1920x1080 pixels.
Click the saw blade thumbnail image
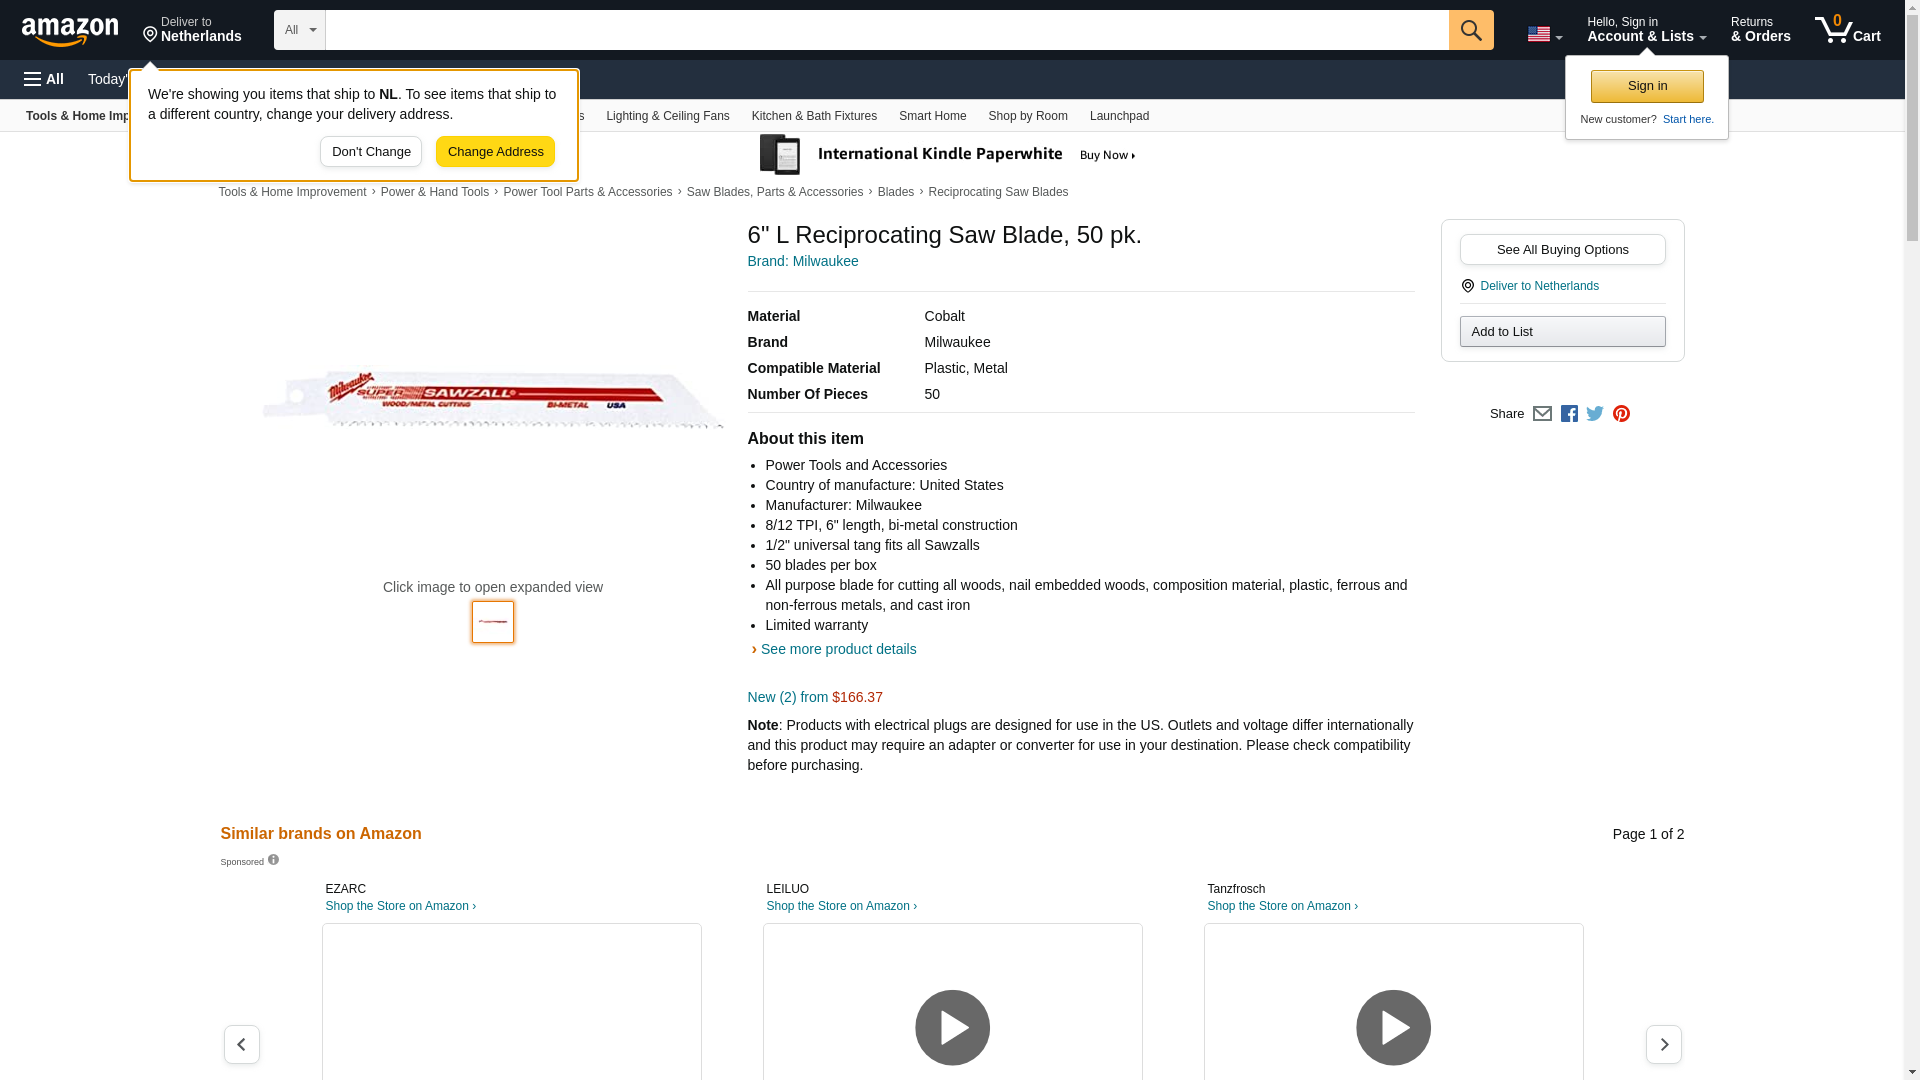pyautogui.click(x=493, y=622)
